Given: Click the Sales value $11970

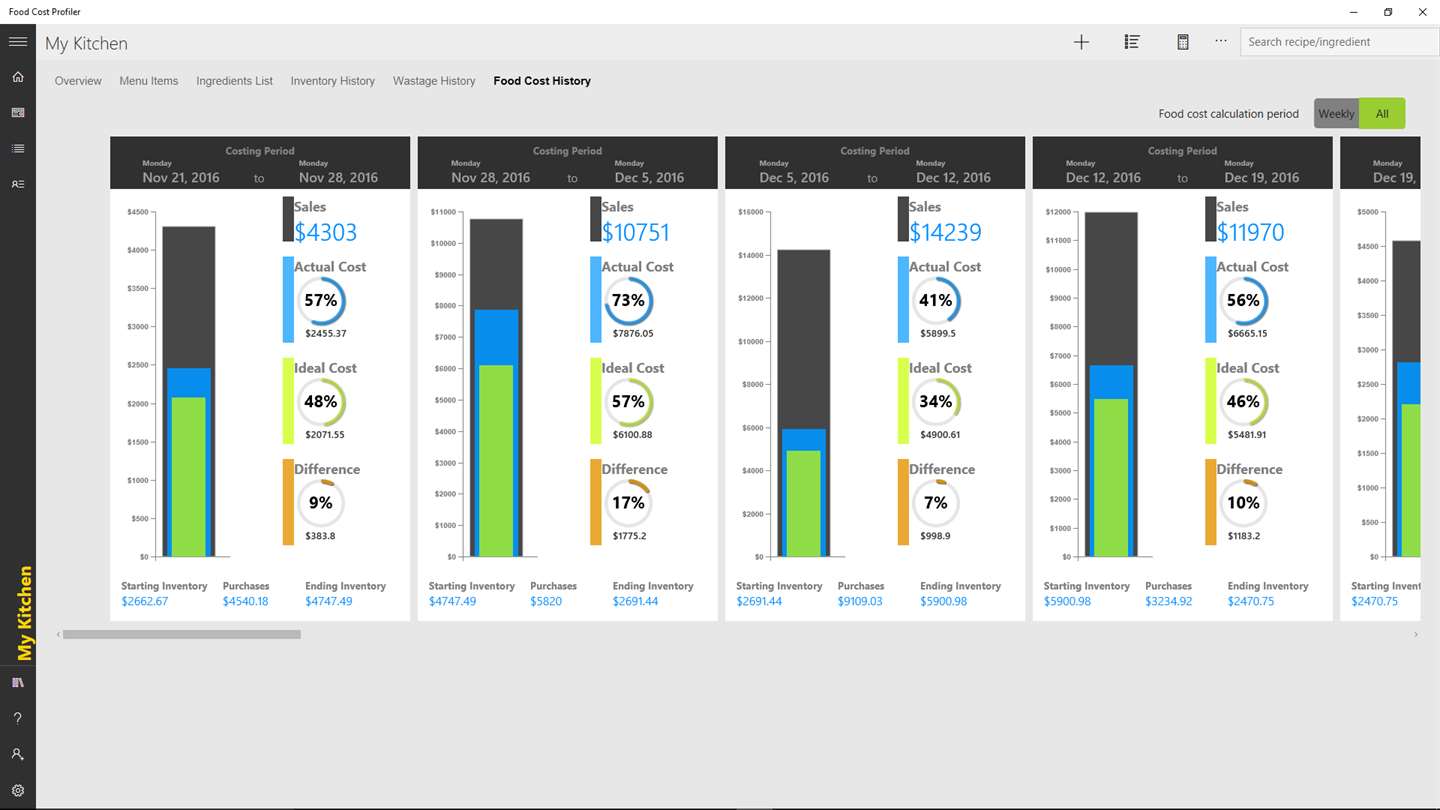Looking at the screenshot, I should pyautogui.click(x=1250, y=232).
